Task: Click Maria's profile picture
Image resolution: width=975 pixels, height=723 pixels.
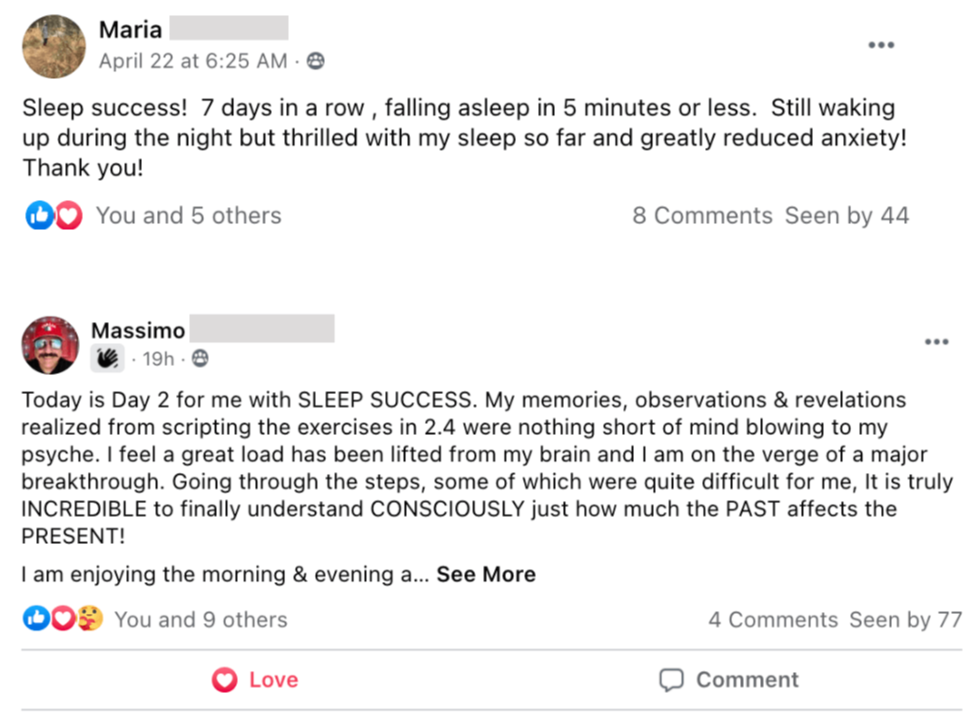Action: tap(54, 46)
